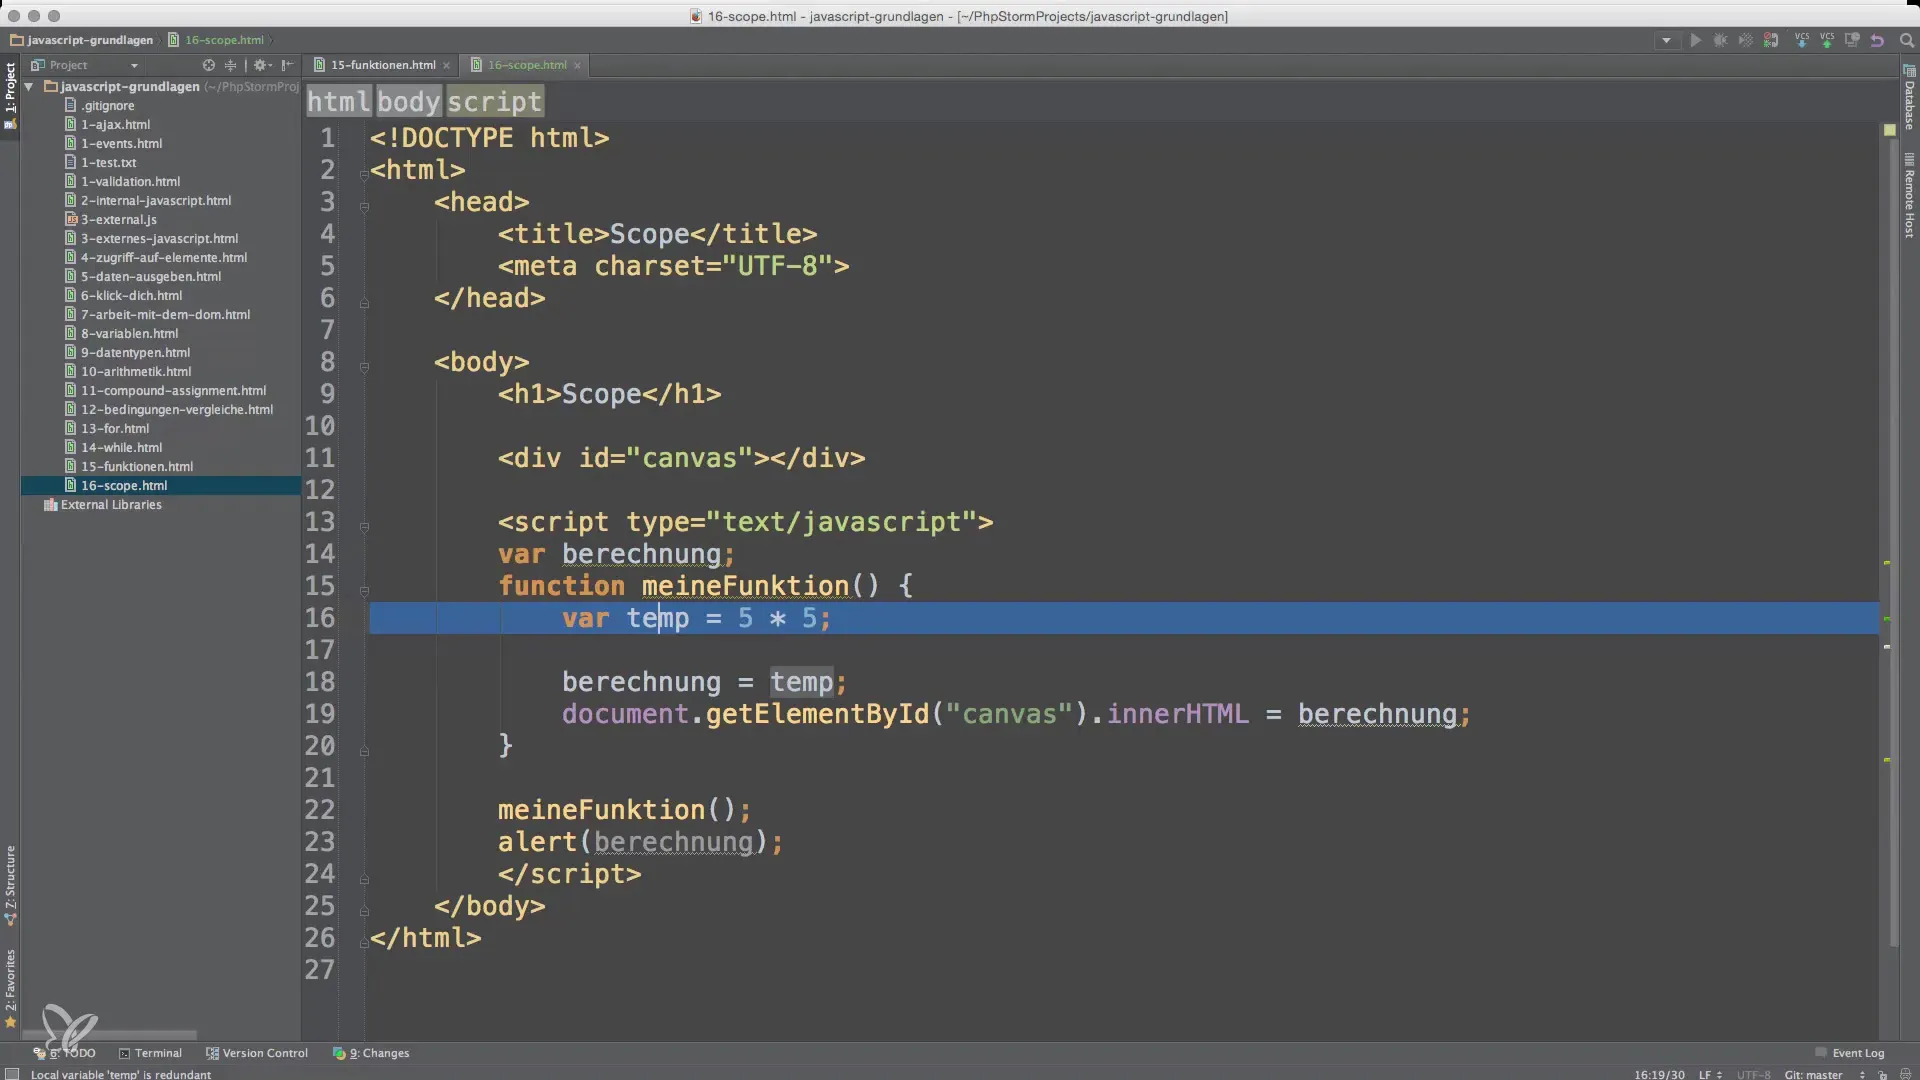Select 15-funktionen.html in project tree

(x=137, y=466)
